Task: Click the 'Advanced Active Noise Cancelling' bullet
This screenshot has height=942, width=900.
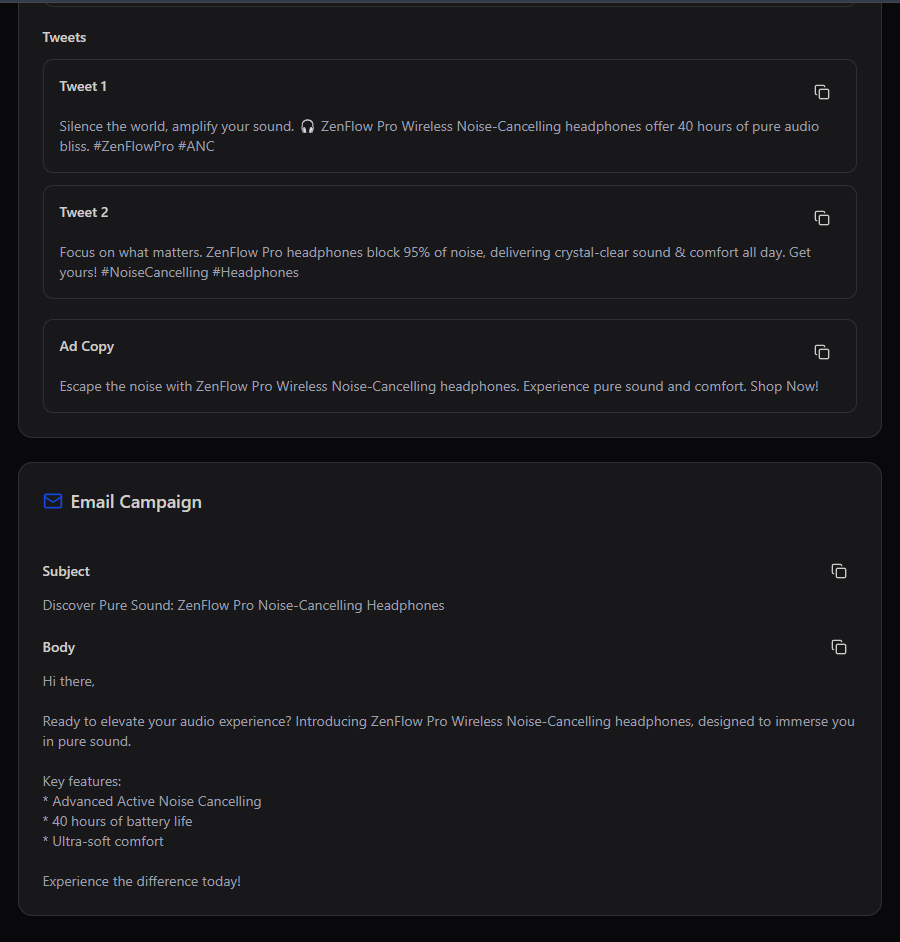Action: tap(152, 801)
